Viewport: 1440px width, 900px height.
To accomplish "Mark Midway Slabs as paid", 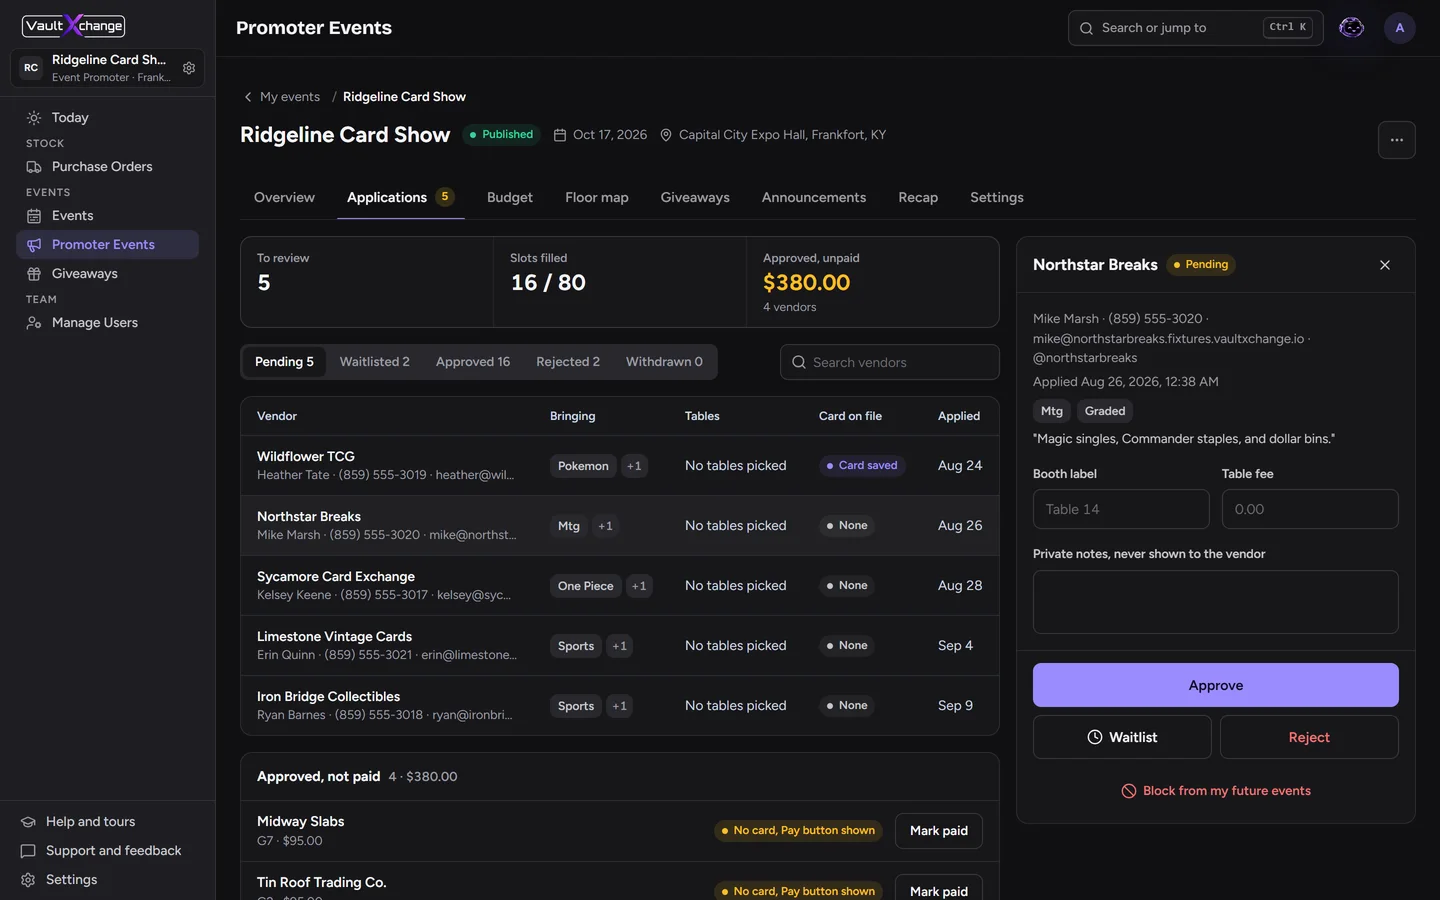I will 938,831.
